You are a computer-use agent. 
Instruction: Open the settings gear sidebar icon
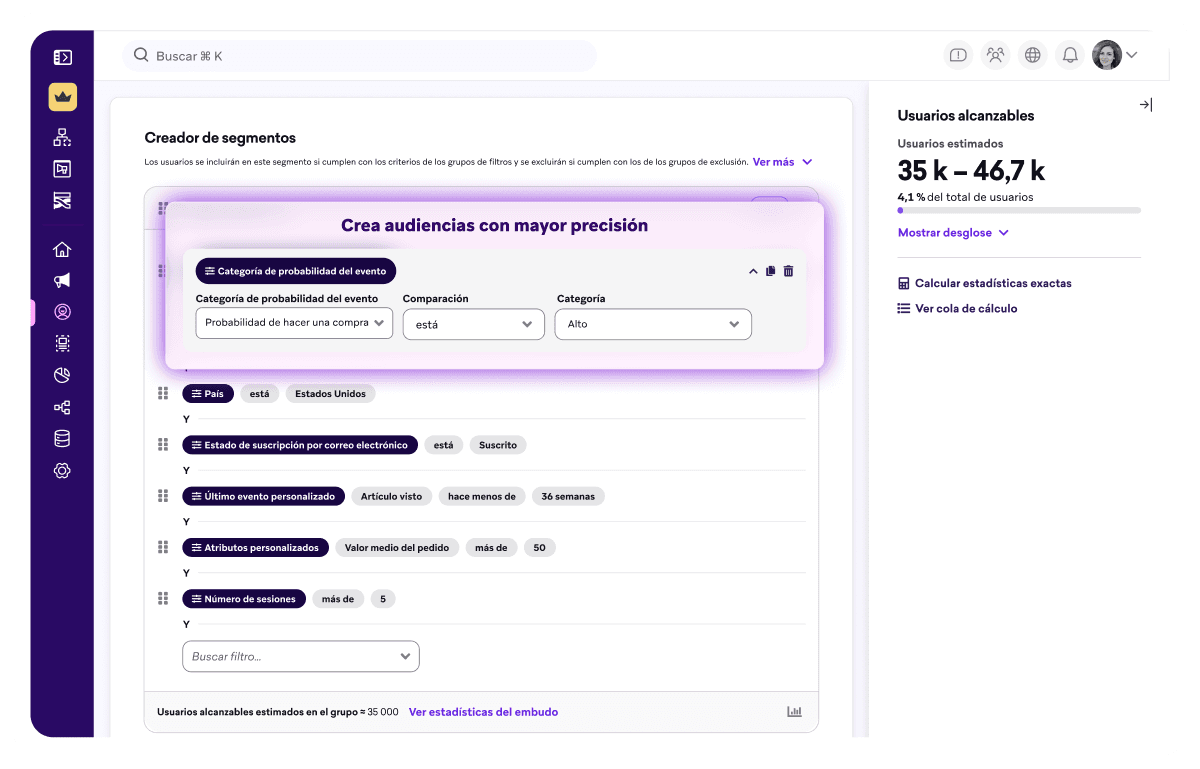62,470
